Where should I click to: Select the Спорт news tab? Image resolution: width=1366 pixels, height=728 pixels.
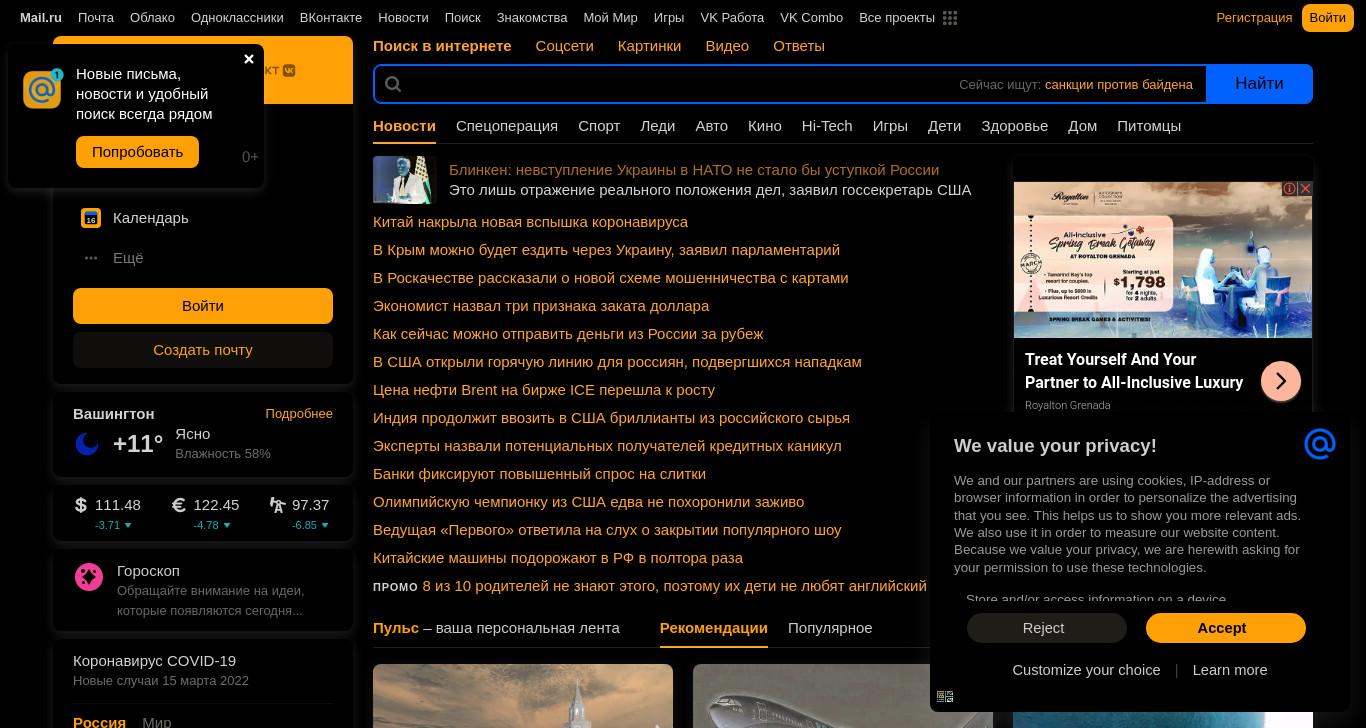coord(599,126)
